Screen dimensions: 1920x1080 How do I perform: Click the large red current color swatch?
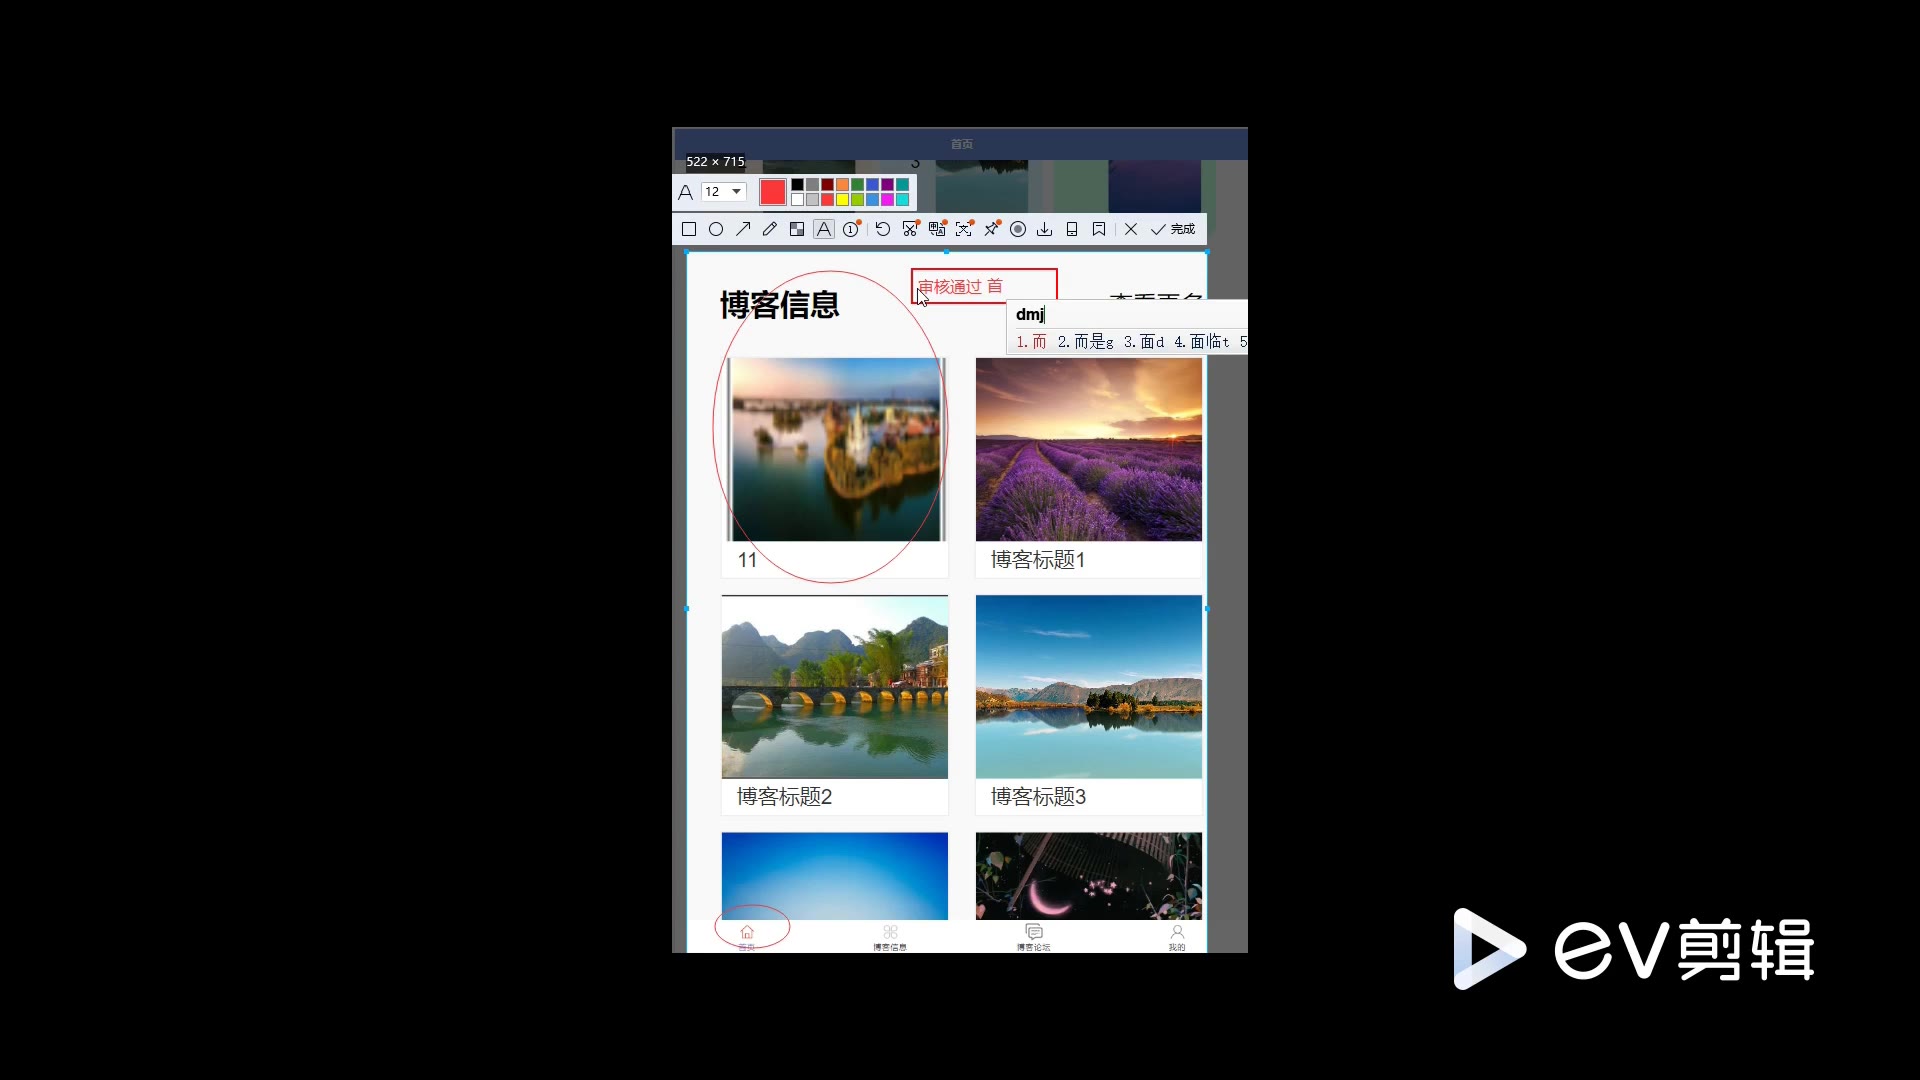[x=773, y=191]
